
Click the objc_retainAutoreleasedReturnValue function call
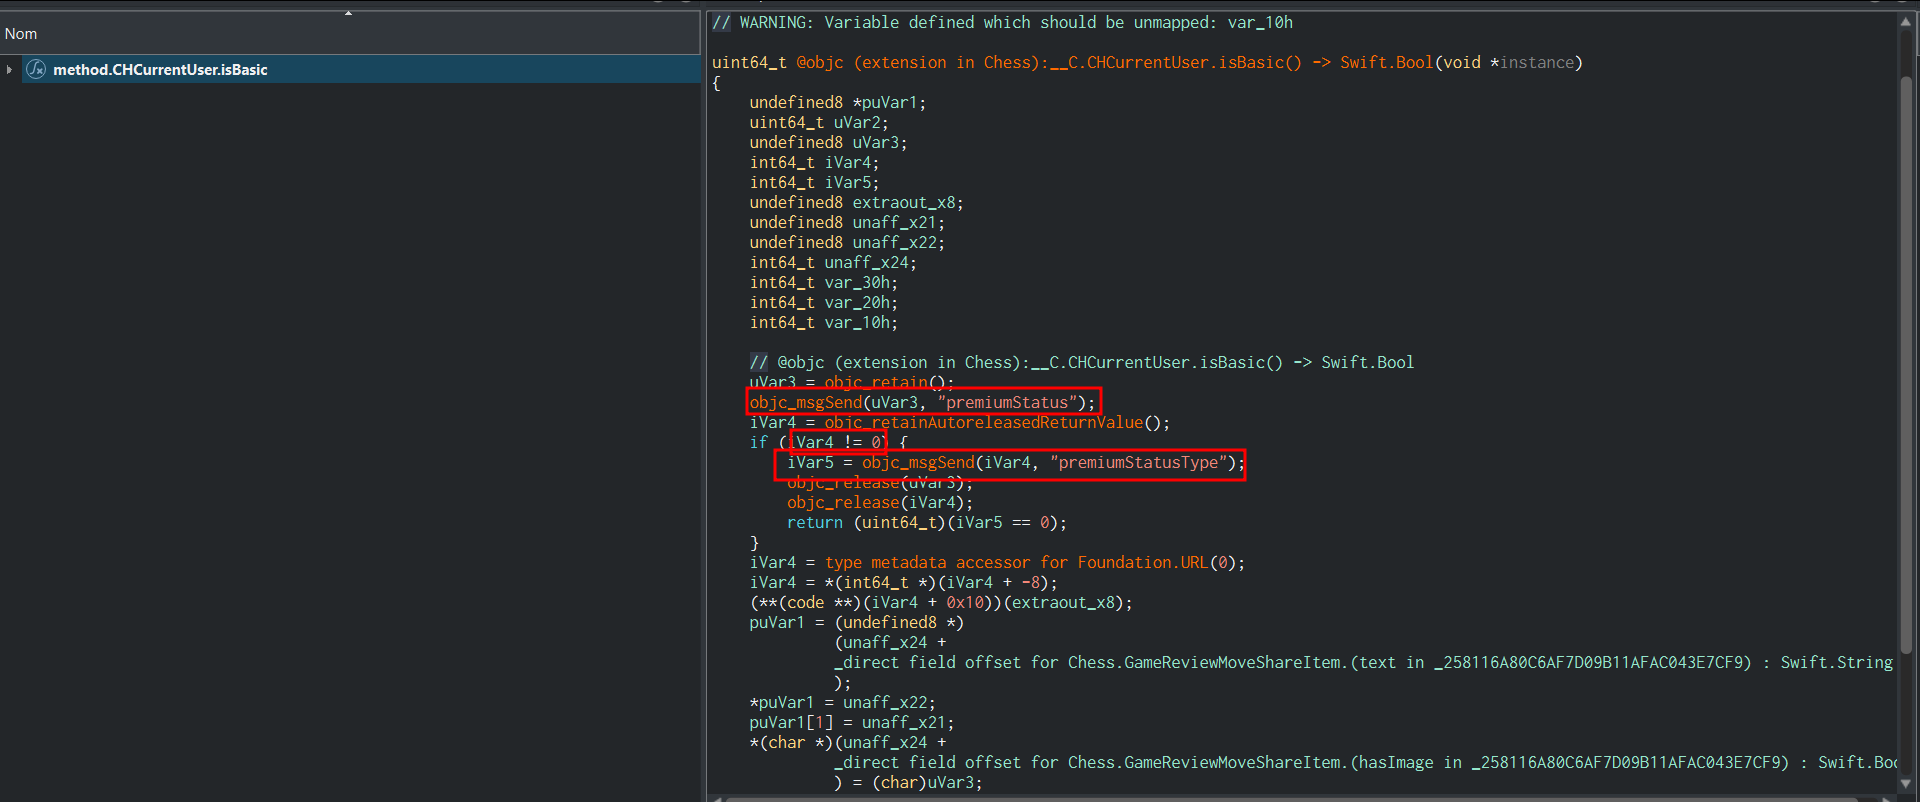coord(983,423)
